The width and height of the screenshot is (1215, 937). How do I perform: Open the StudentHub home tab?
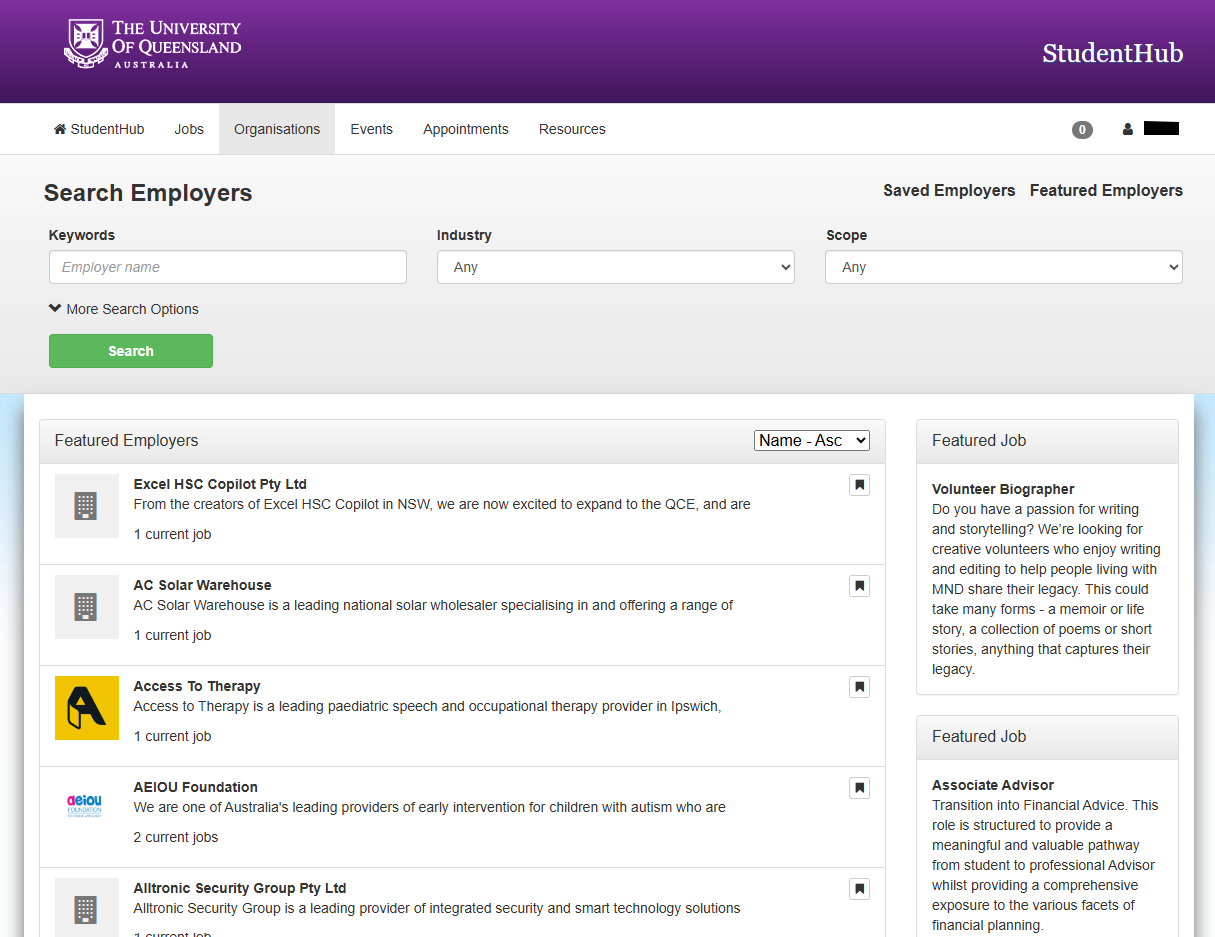tap(99, 129)
